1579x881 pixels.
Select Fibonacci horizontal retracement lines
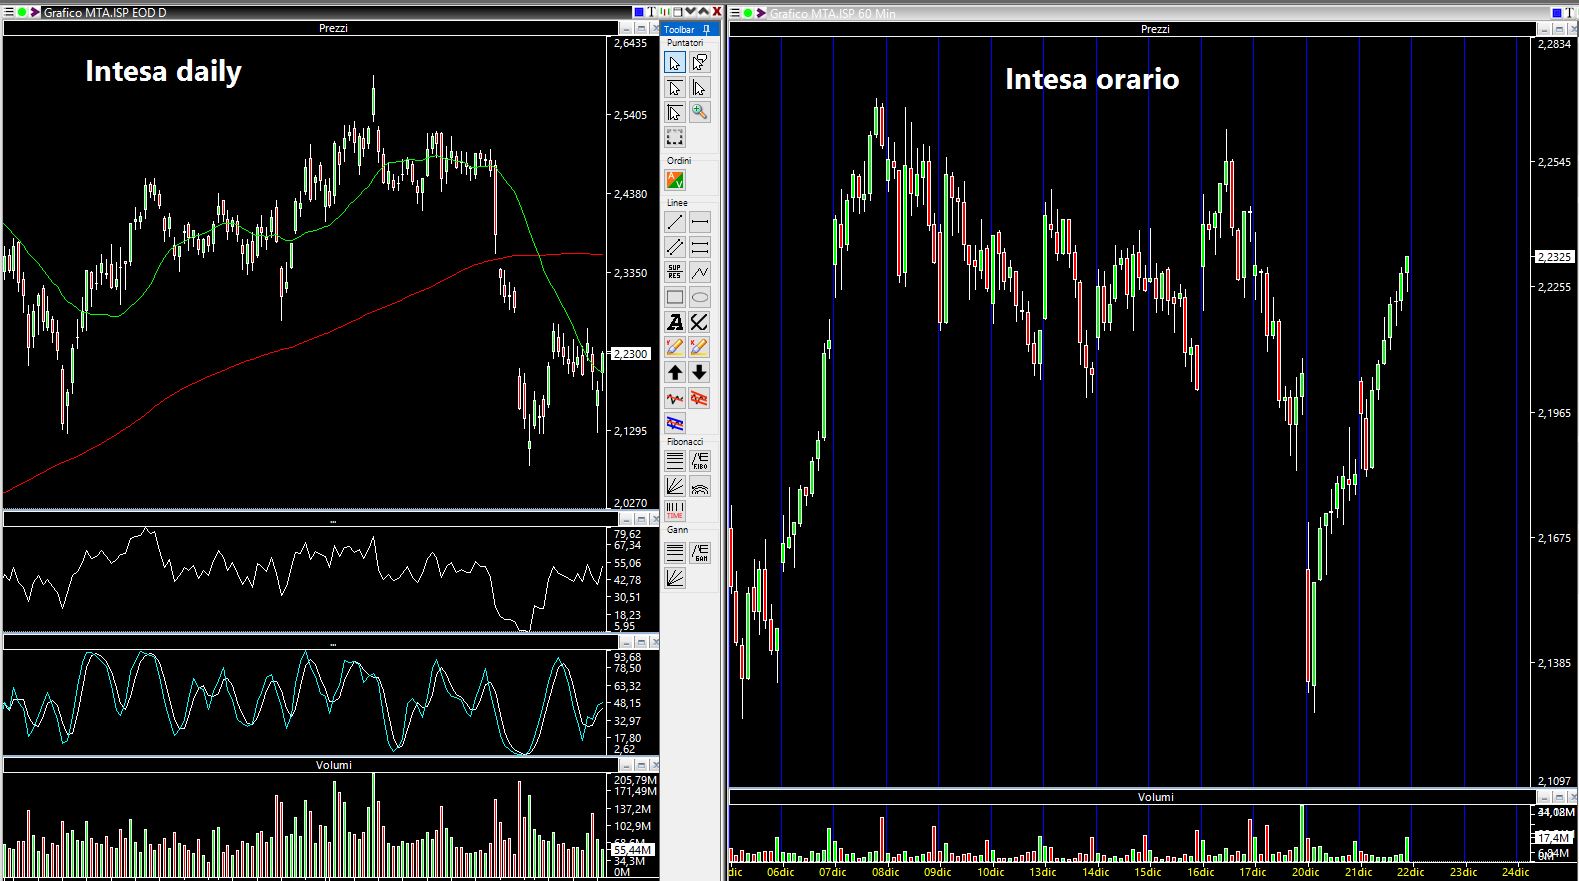(675, 461)
